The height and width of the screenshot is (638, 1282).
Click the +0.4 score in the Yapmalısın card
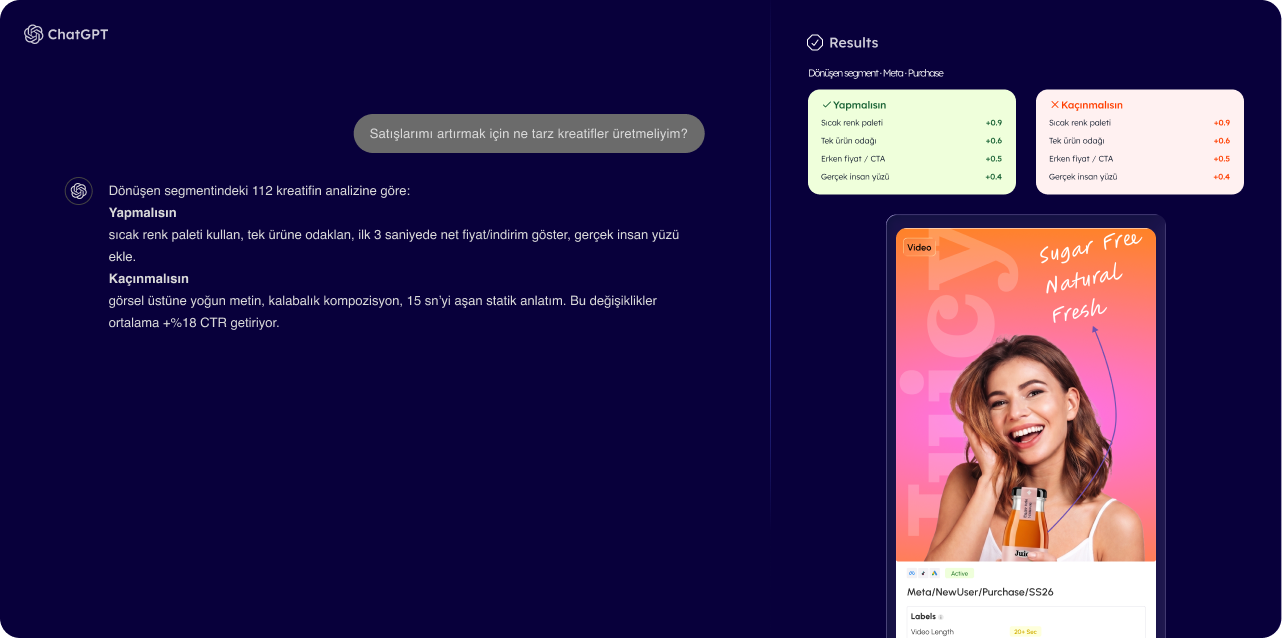click(x=994, y=177)
